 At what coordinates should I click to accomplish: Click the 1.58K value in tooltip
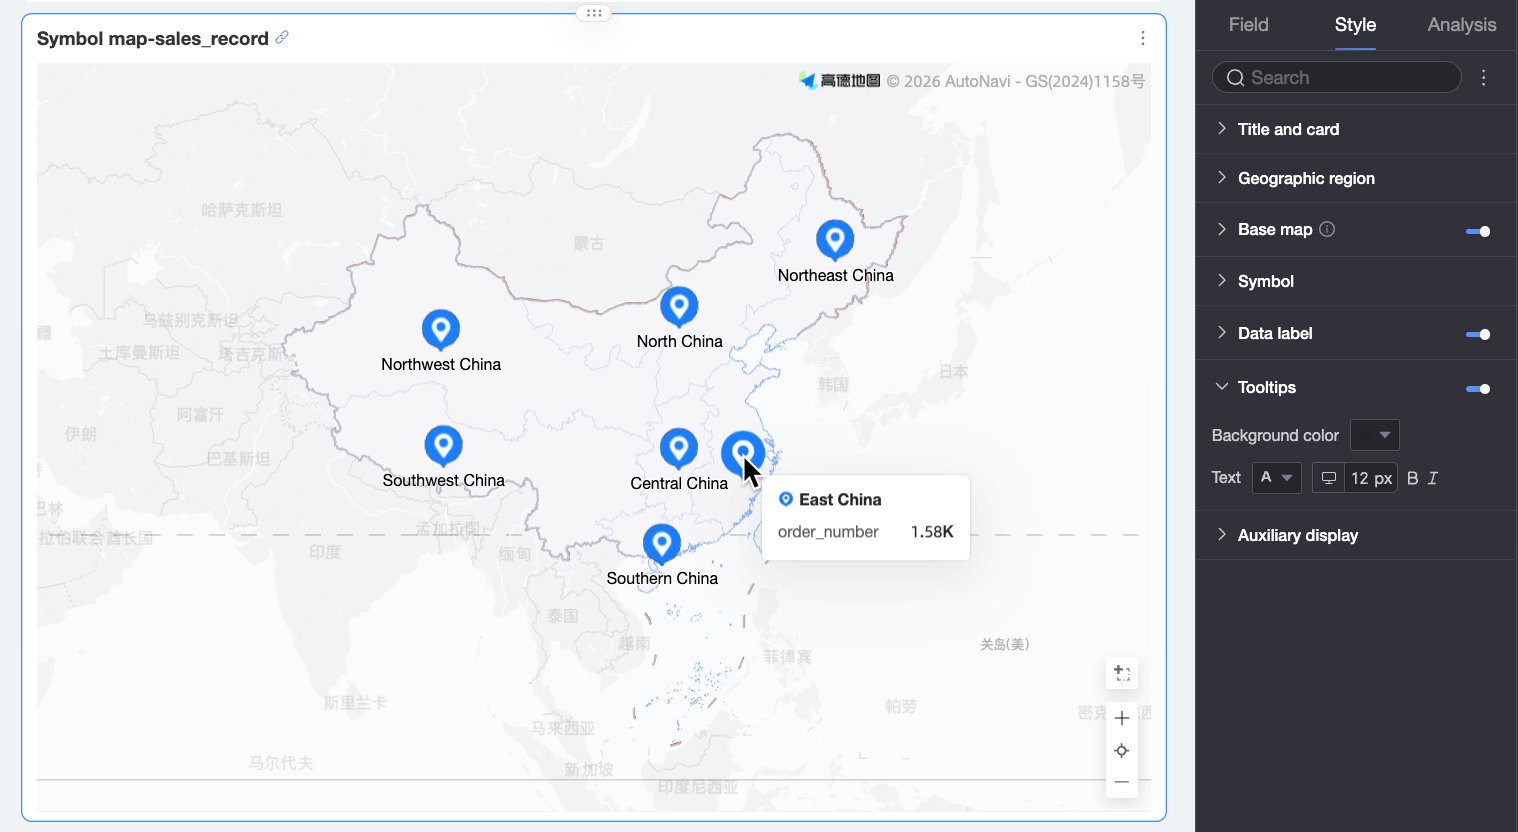coord(932,531)
